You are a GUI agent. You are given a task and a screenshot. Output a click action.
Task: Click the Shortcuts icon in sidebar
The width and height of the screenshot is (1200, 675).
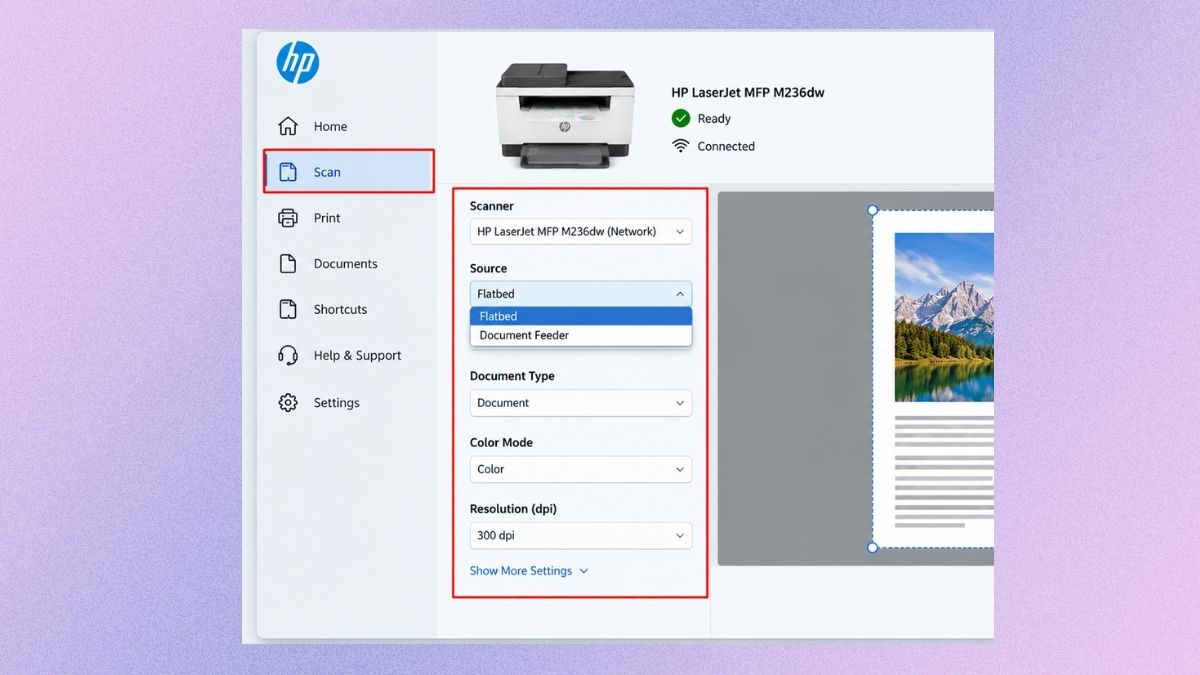(x=288, y=309)
